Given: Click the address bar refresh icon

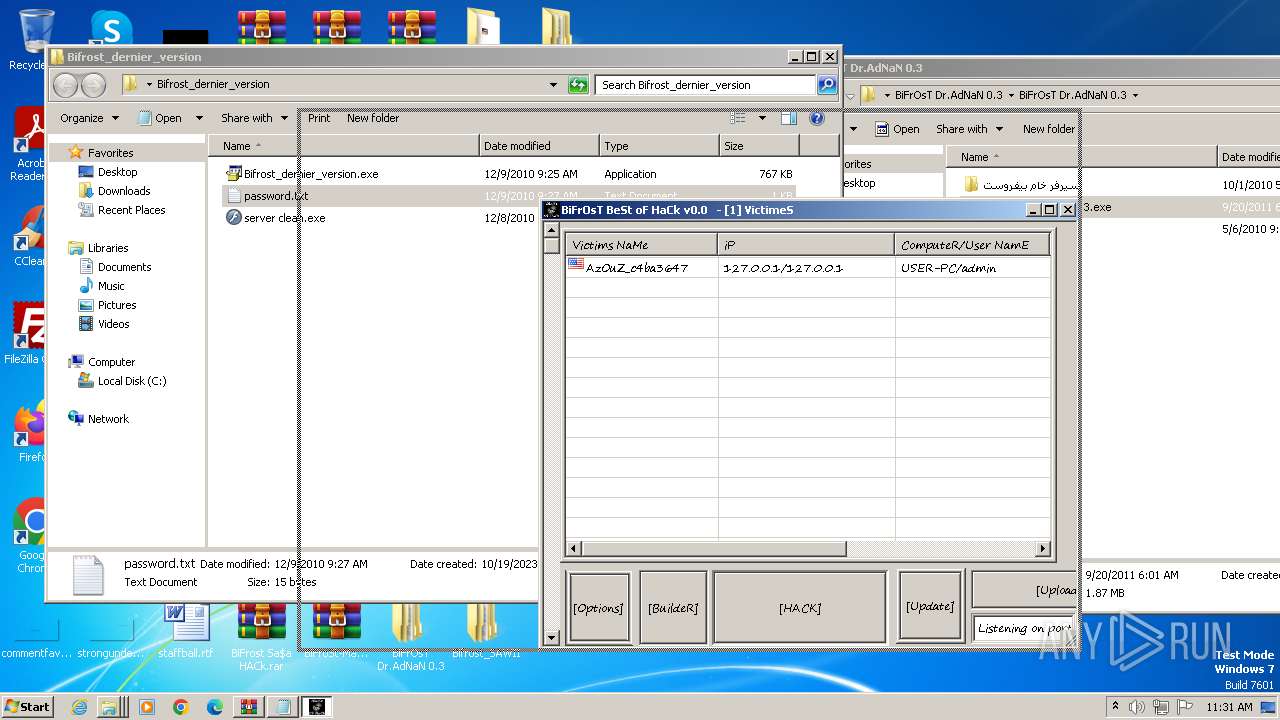Looking at the screenshot, I should coord(578,85).
